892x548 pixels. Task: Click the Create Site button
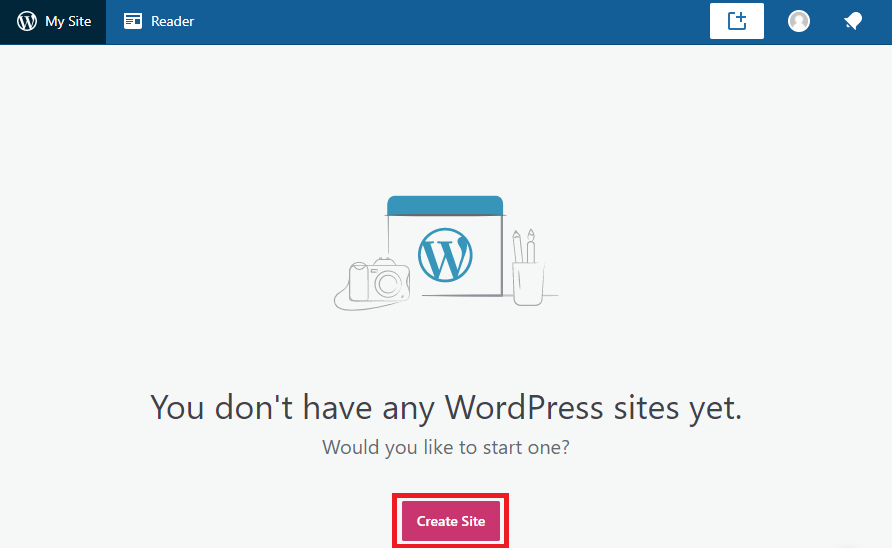[x=451, y=521]
